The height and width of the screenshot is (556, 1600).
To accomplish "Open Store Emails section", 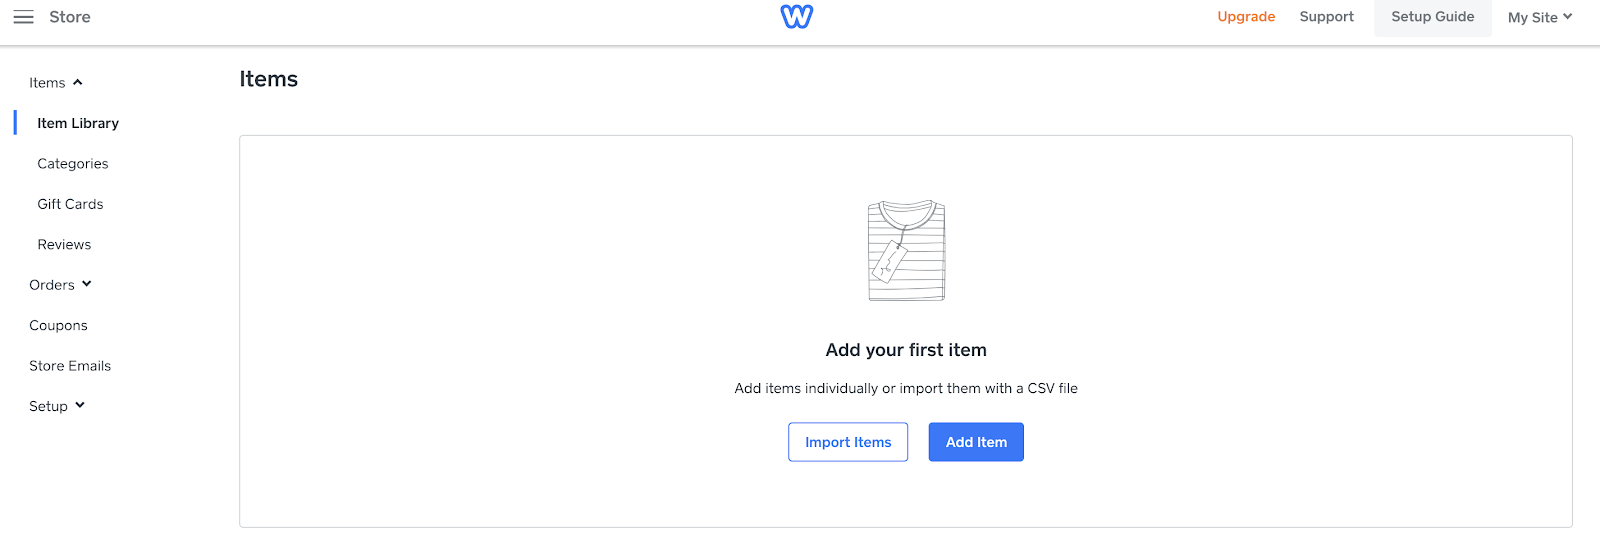I will click(70, 366).
